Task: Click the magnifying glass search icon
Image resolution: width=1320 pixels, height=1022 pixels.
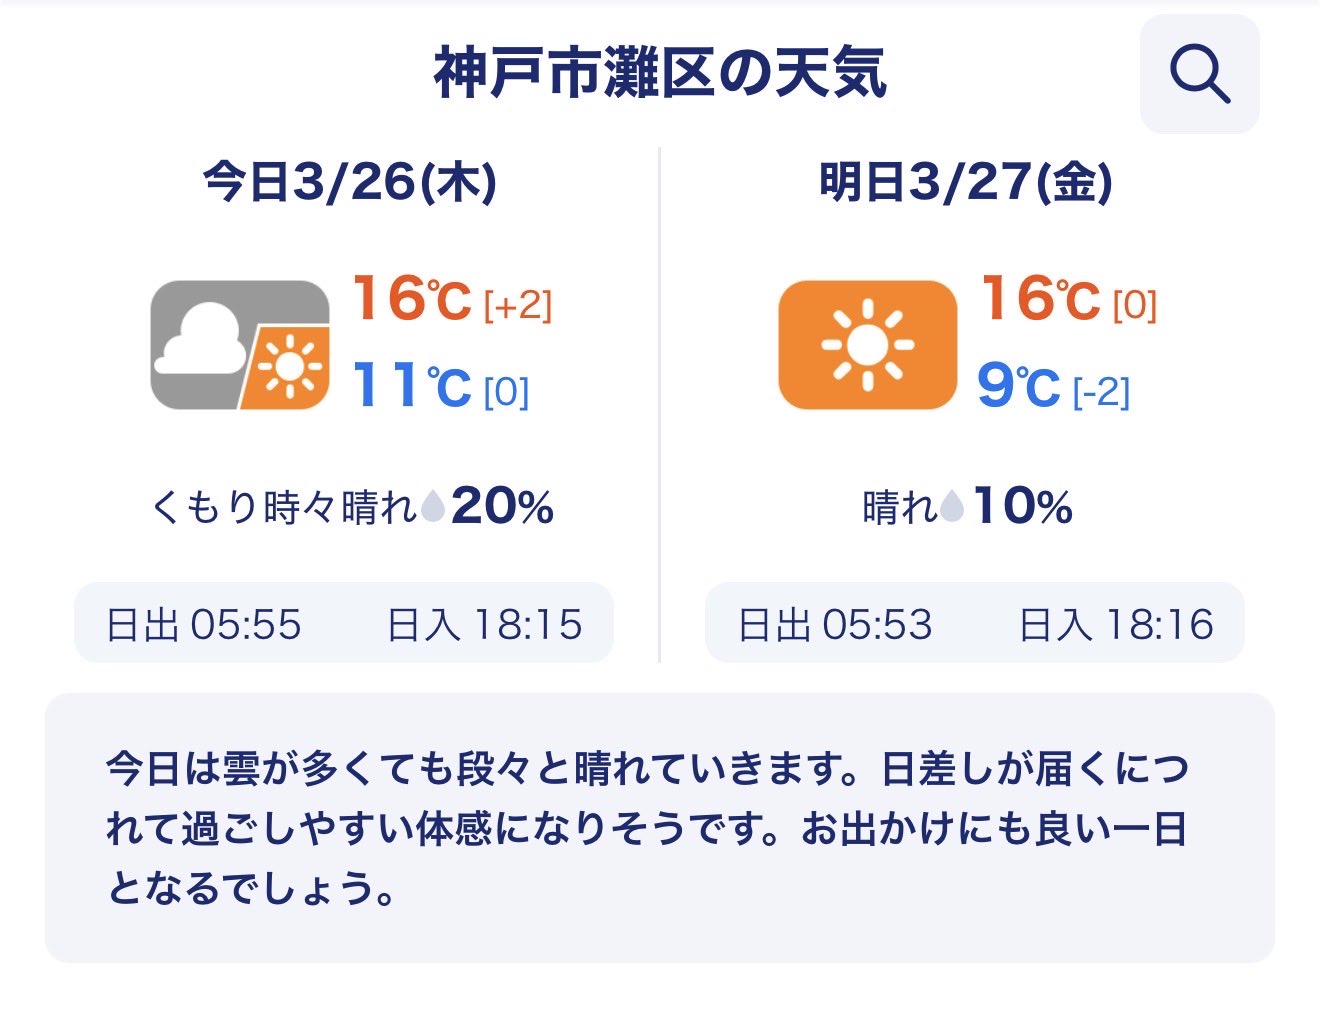Action: click(x=1199, y=75)
